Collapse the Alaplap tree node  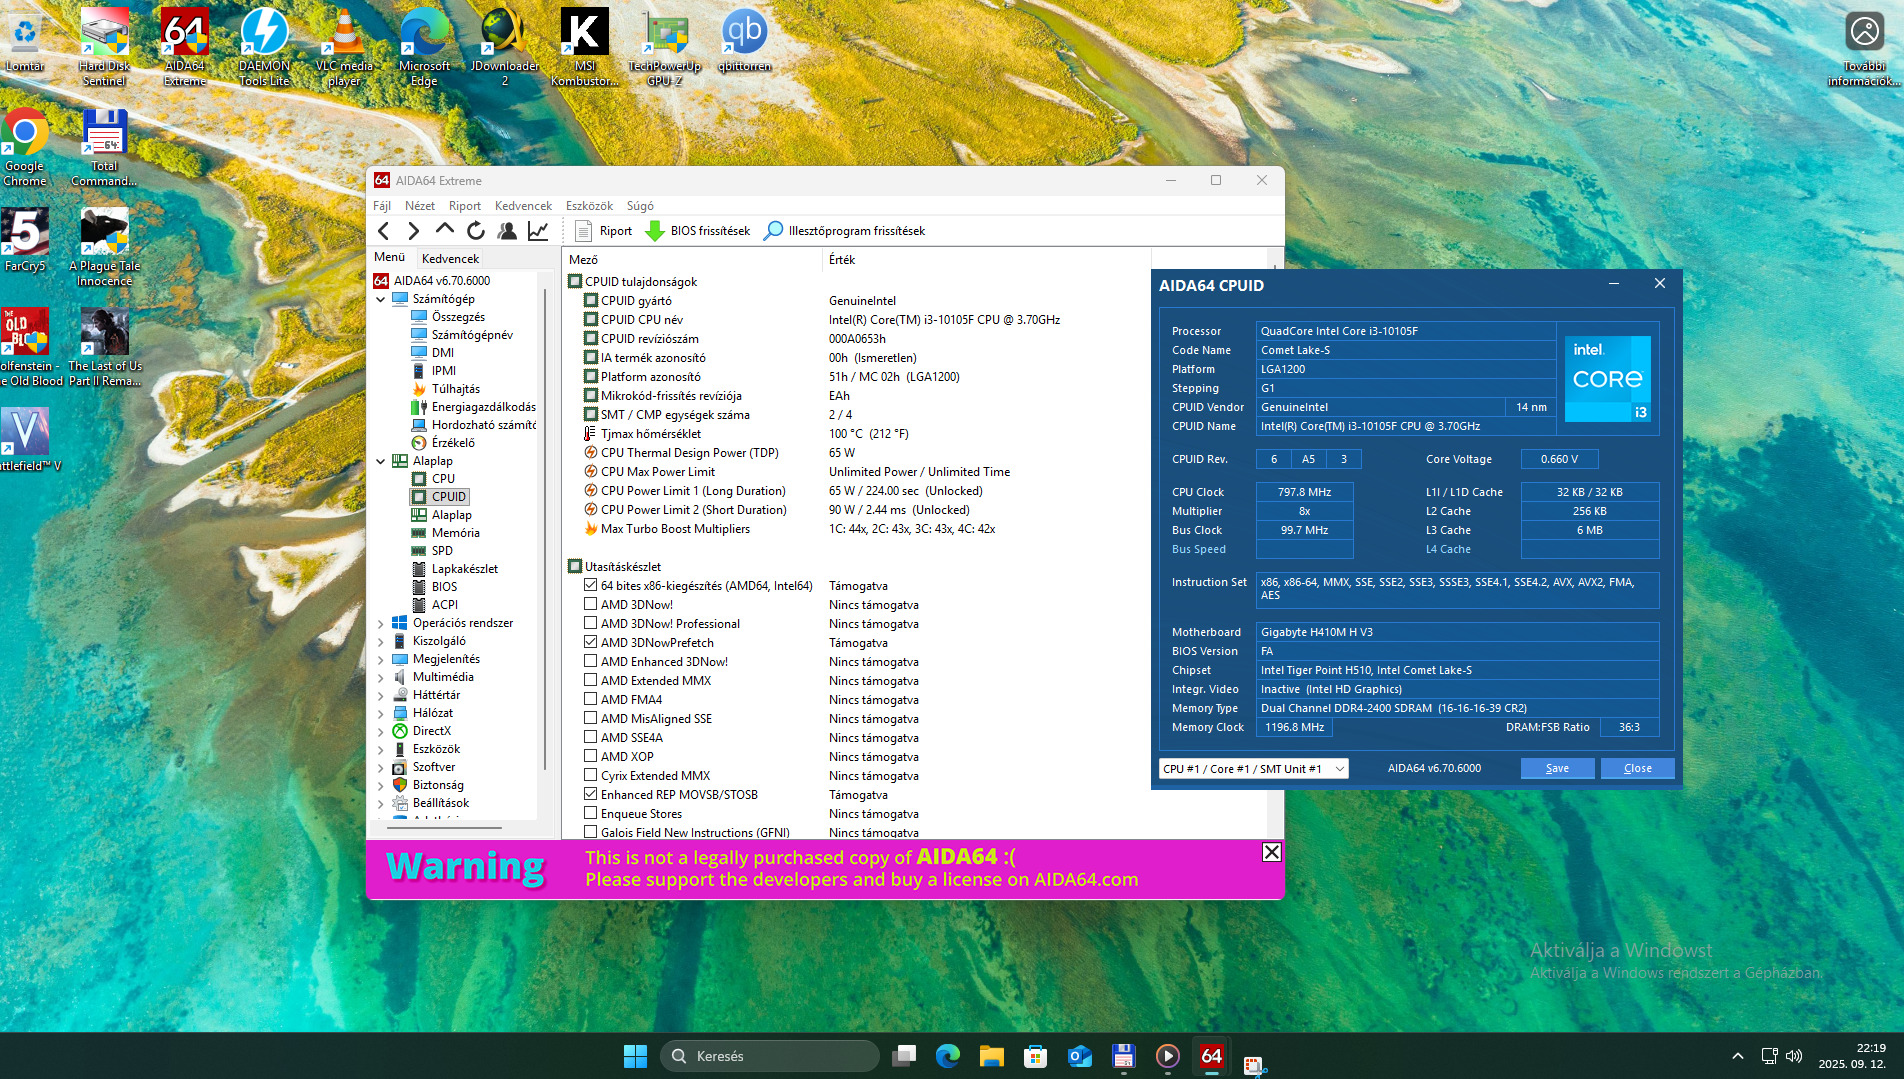point(381,461)
